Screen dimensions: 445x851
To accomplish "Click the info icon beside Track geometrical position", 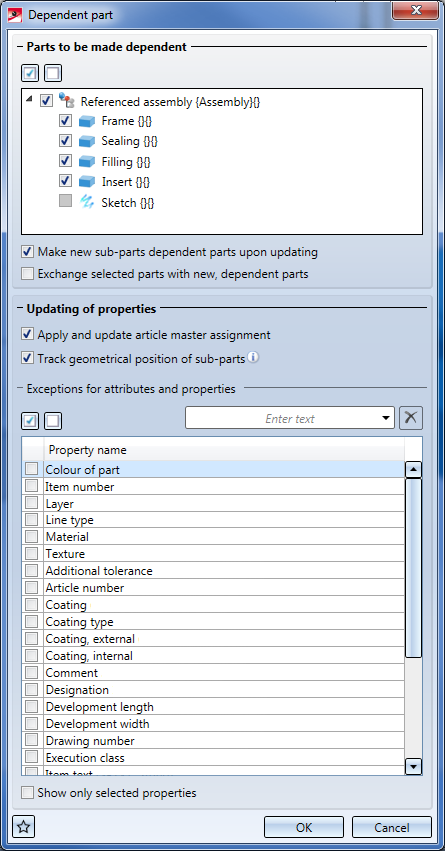I will pos(253,358).
